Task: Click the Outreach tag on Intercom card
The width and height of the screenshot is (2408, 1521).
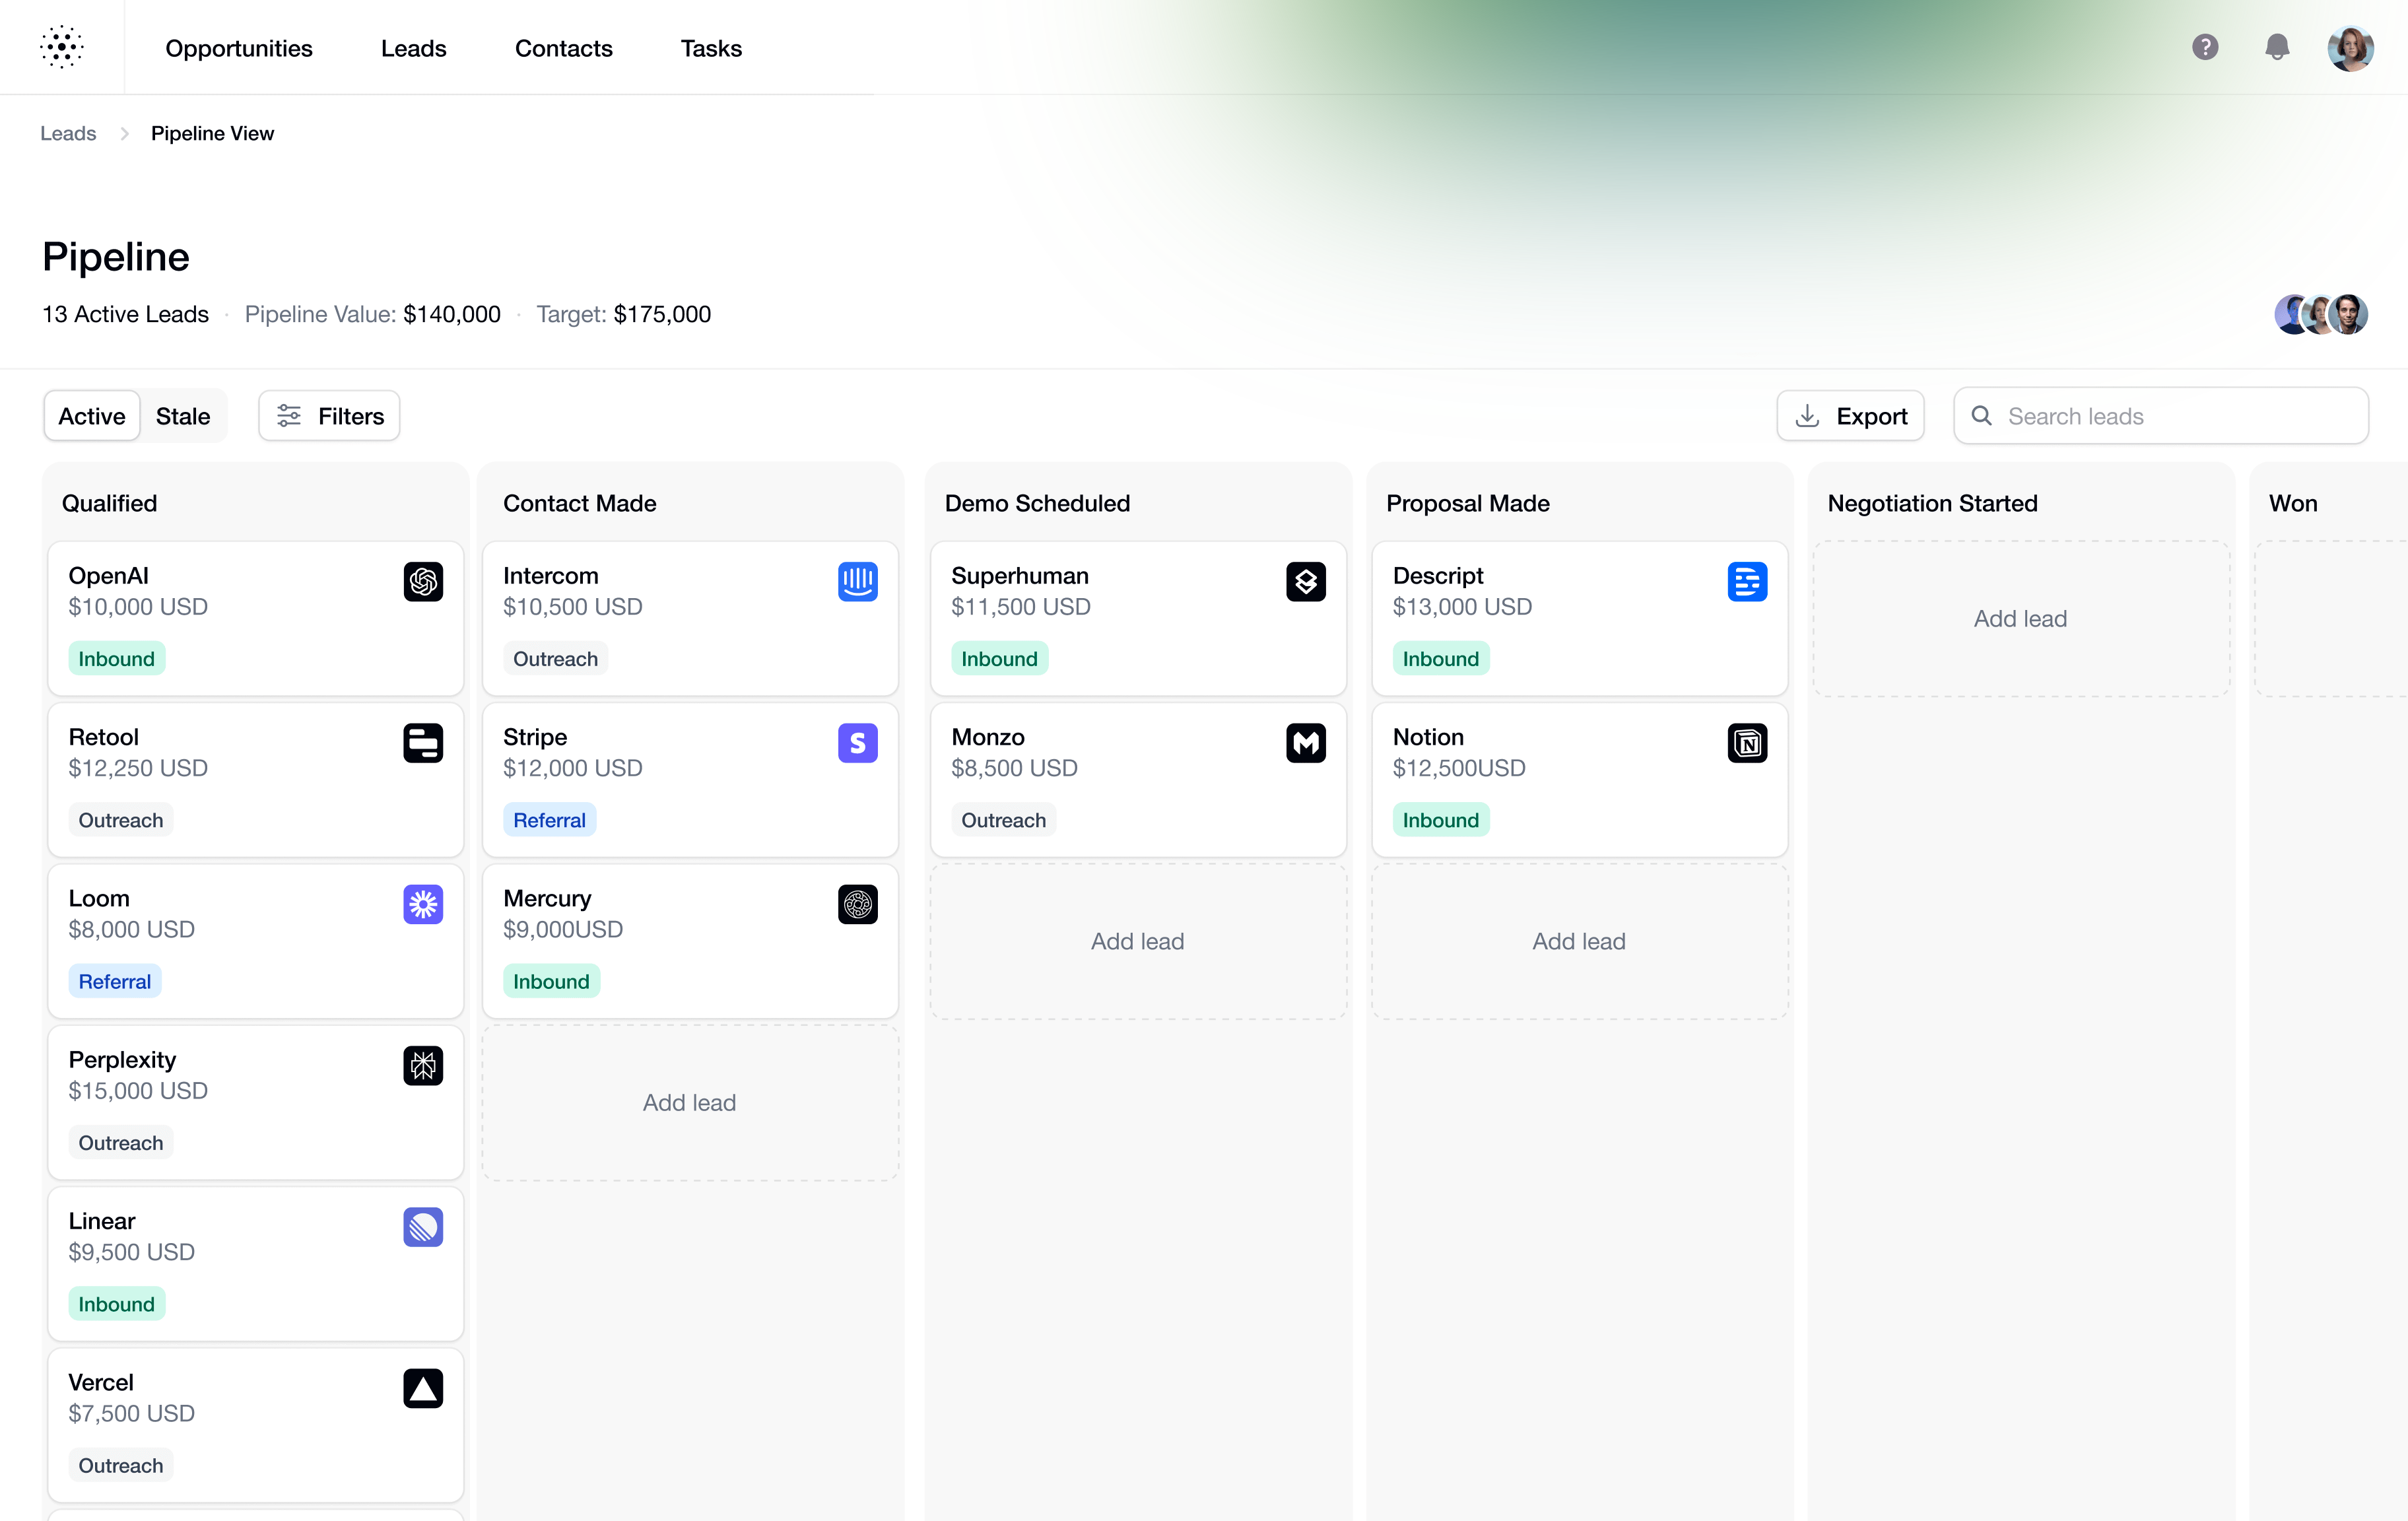Action: click(556, 659)
